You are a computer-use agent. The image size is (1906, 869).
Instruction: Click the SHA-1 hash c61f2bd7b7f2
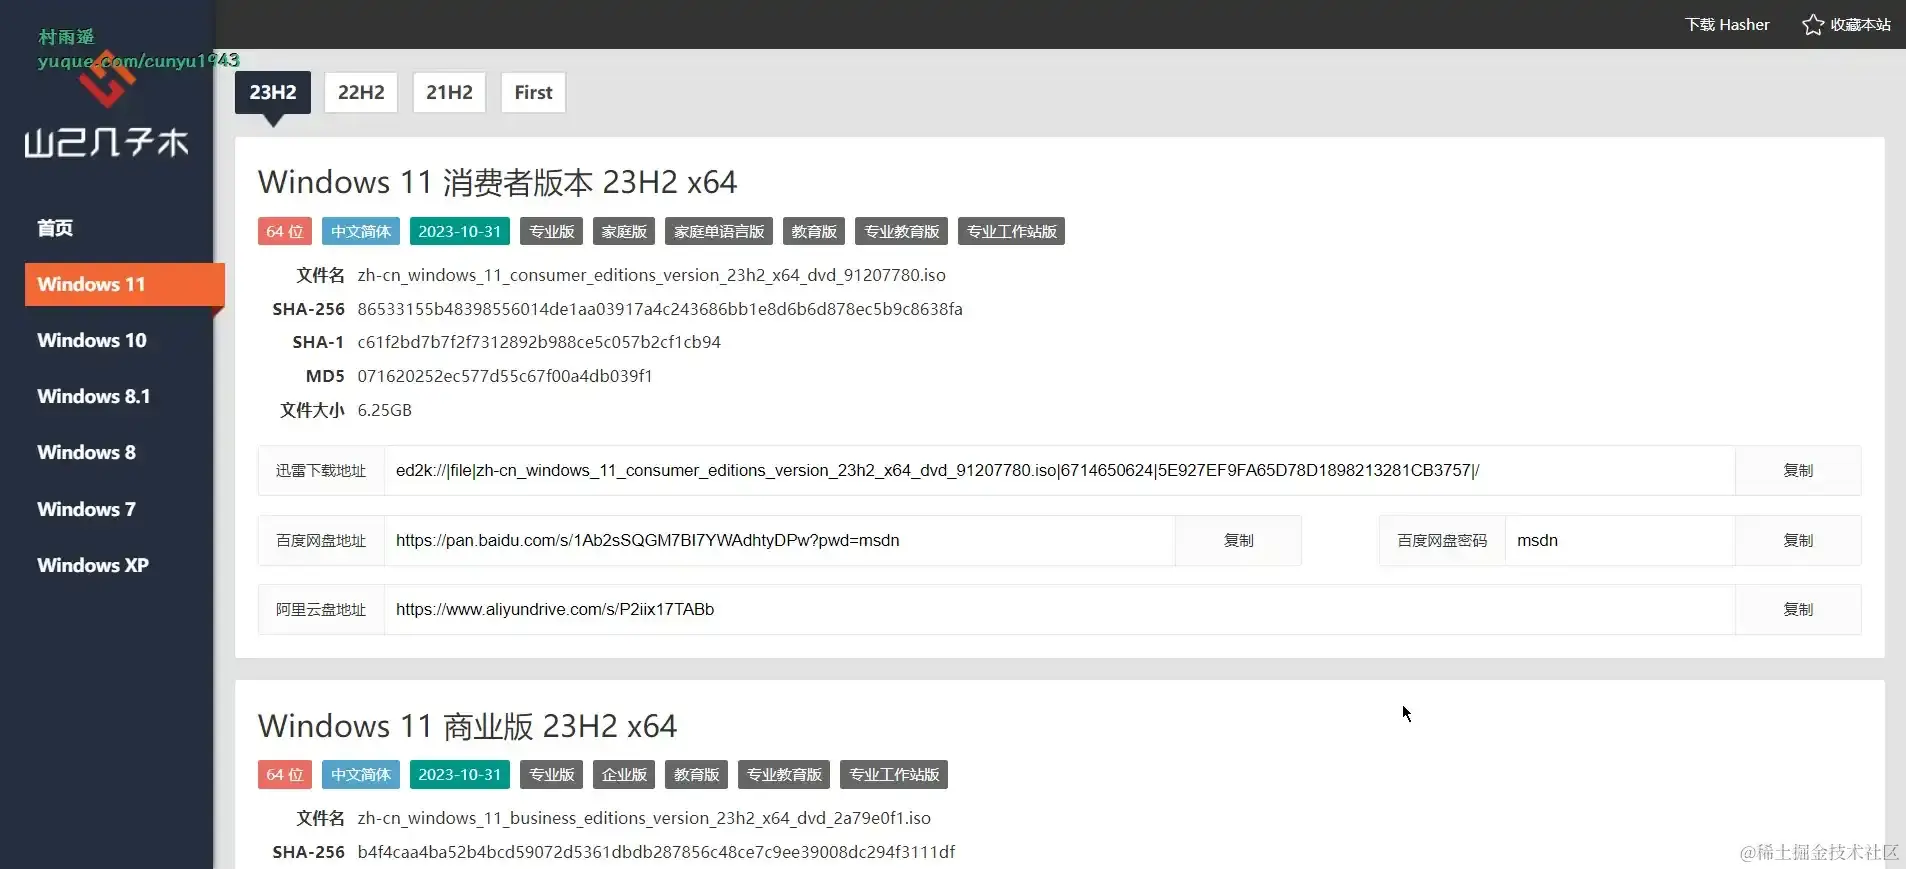(539, 342)
